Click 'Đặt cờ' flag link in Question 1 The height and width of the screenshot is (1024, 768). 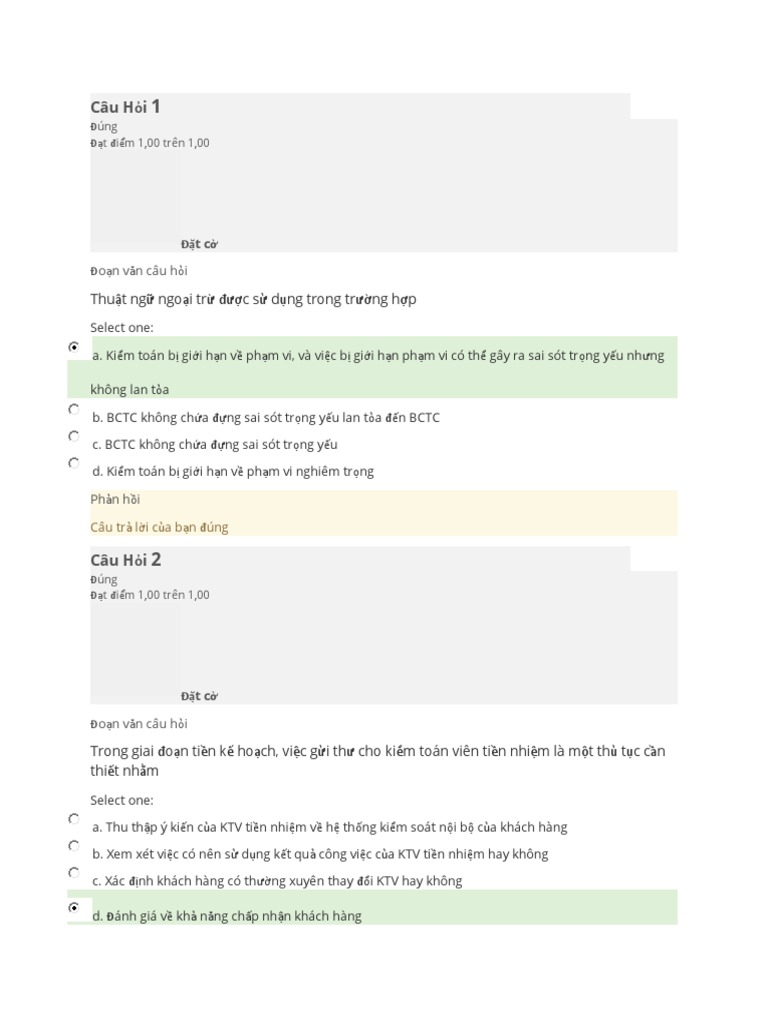[x=199, y=244]
